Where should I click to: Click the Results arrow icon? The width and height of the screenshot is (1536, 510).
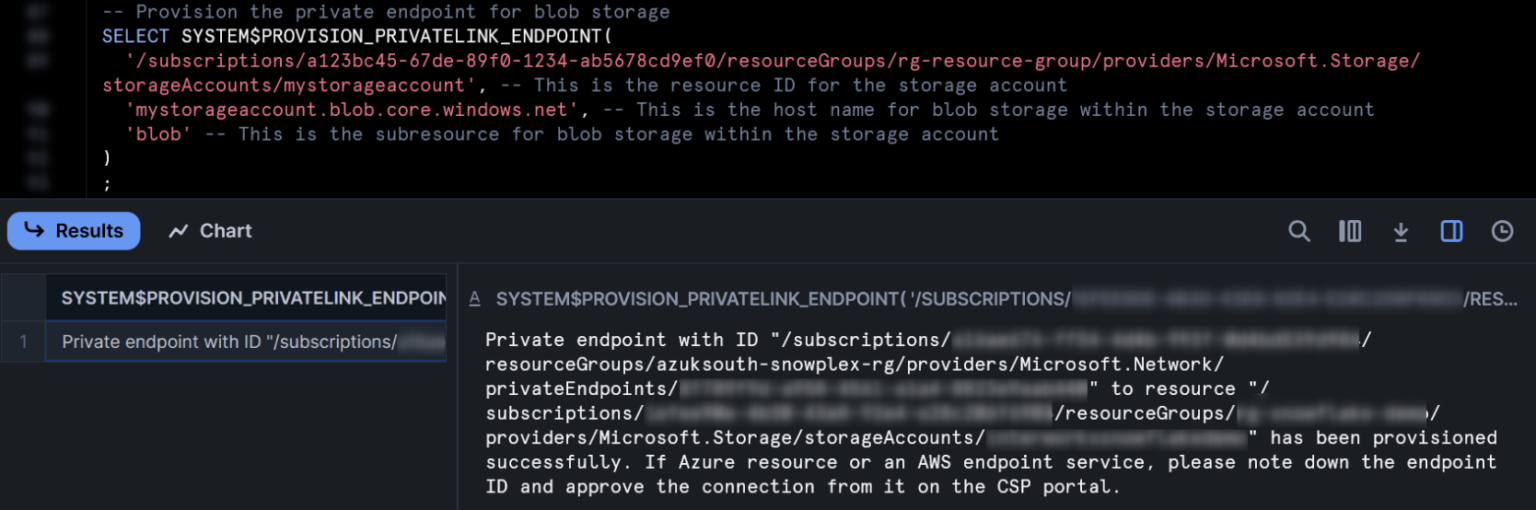click(x=34, y=230)
